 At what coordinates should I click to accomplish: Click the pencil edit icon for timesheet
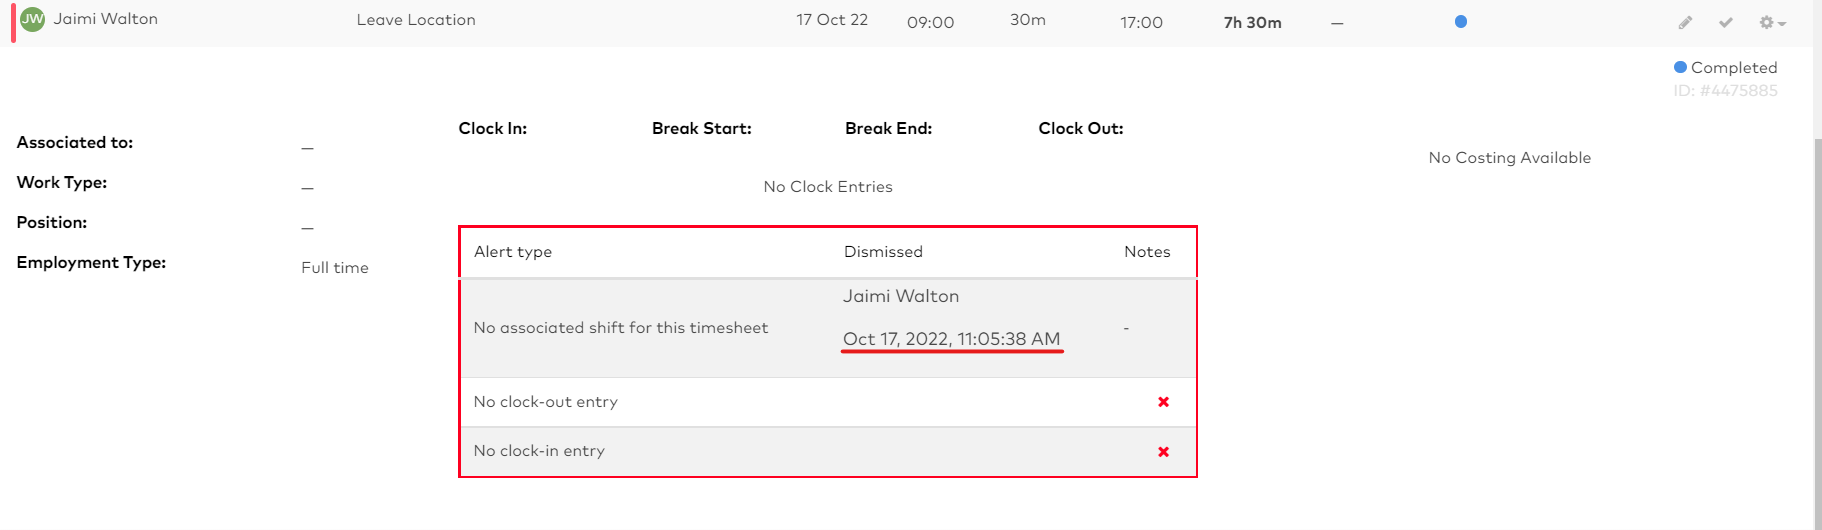coord(1685,22)
